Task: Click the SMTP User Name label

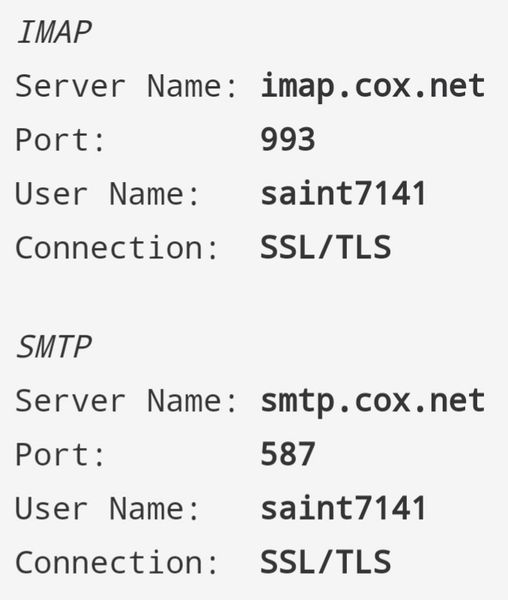Action: tap(107, 508)
